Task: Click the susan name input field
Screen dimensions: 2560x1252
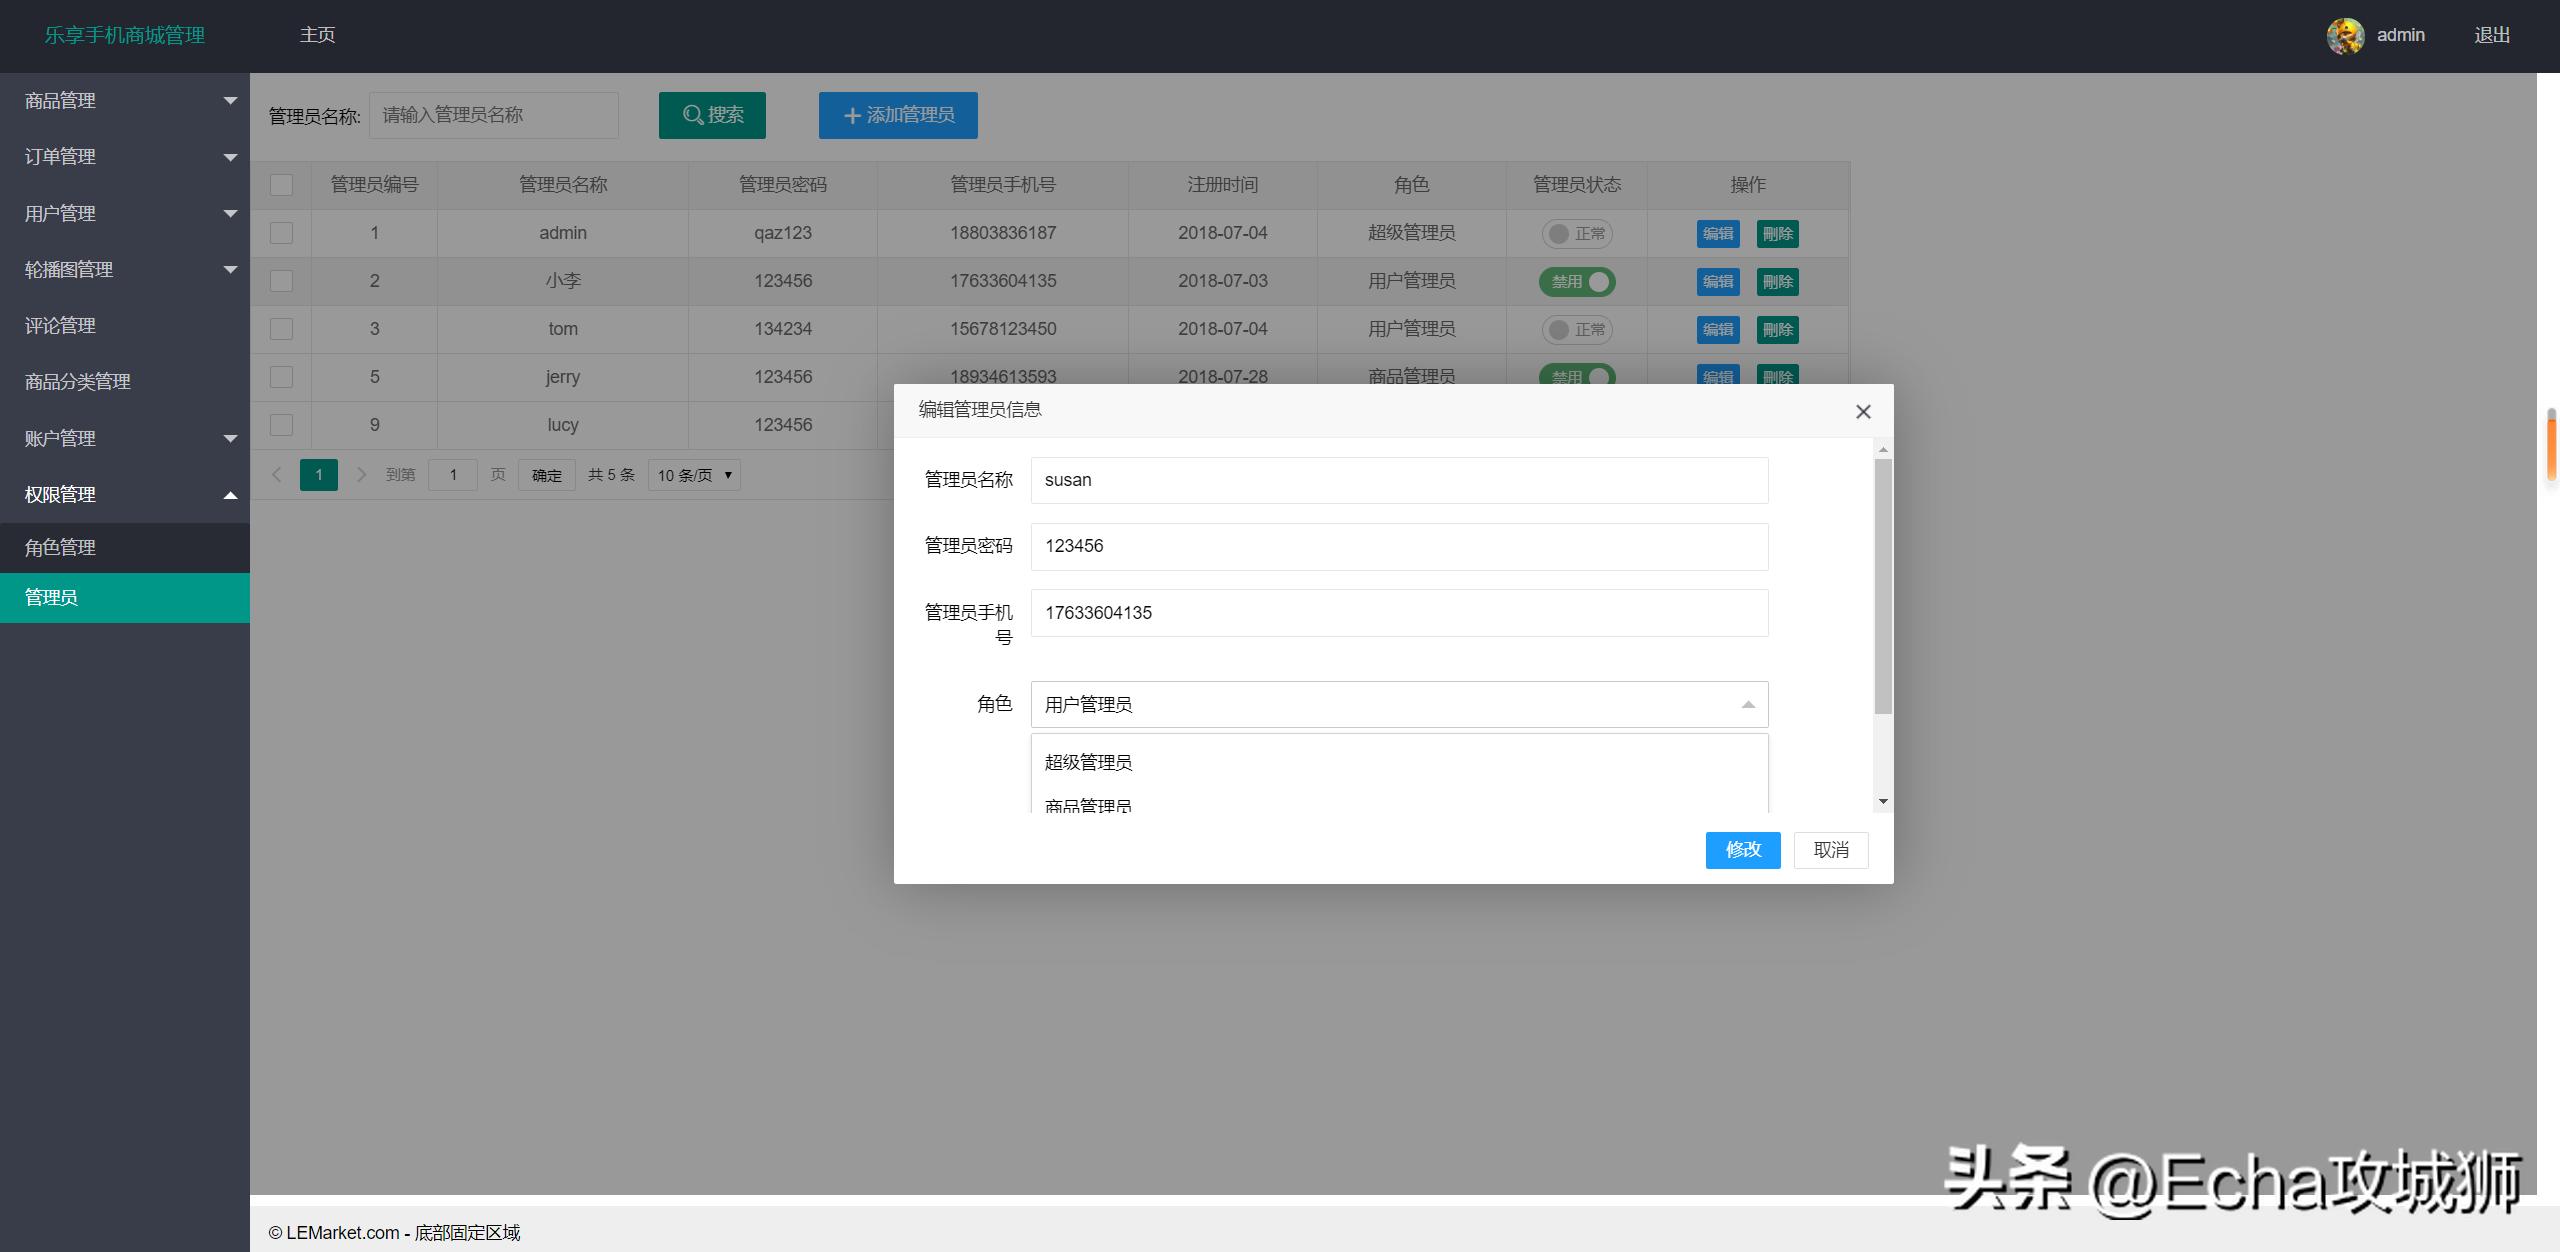Action: 1398,480
